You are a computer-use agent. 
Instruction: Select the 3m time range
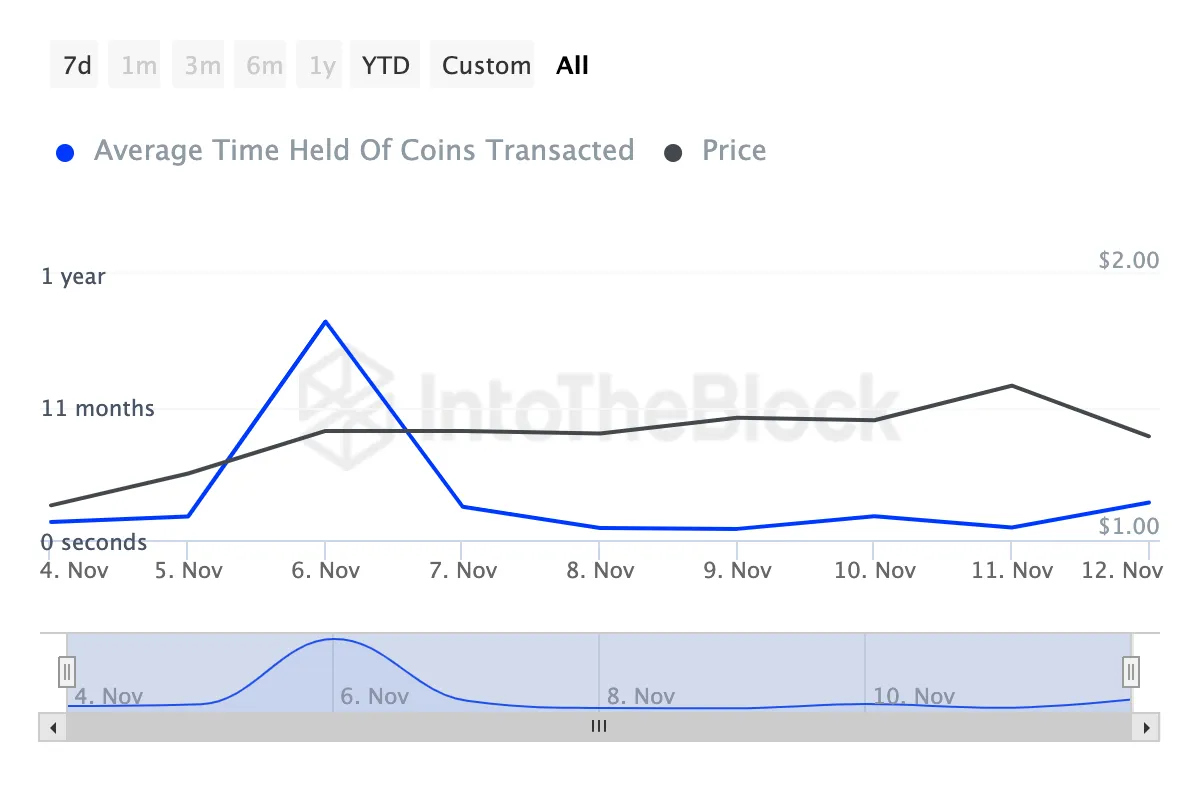202,66
